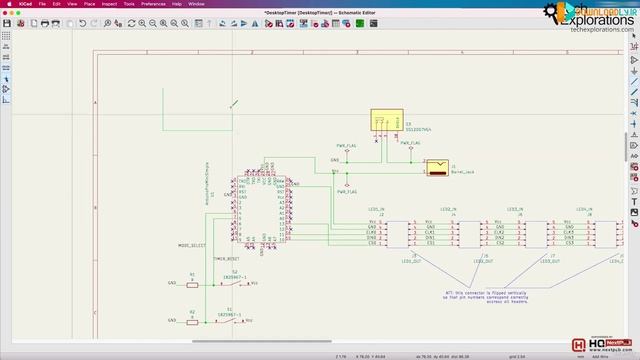This screenshot has width=640, height=360.
Task: Choose the Select arrow tool
Action: [x=634, y=36]
